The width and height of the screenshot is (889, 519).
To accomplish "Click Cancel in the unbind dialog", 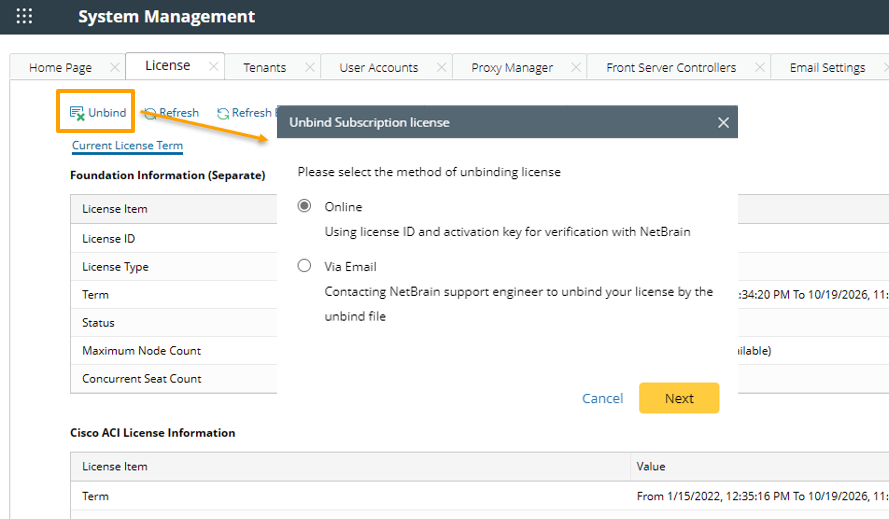I will coord(602,398).
